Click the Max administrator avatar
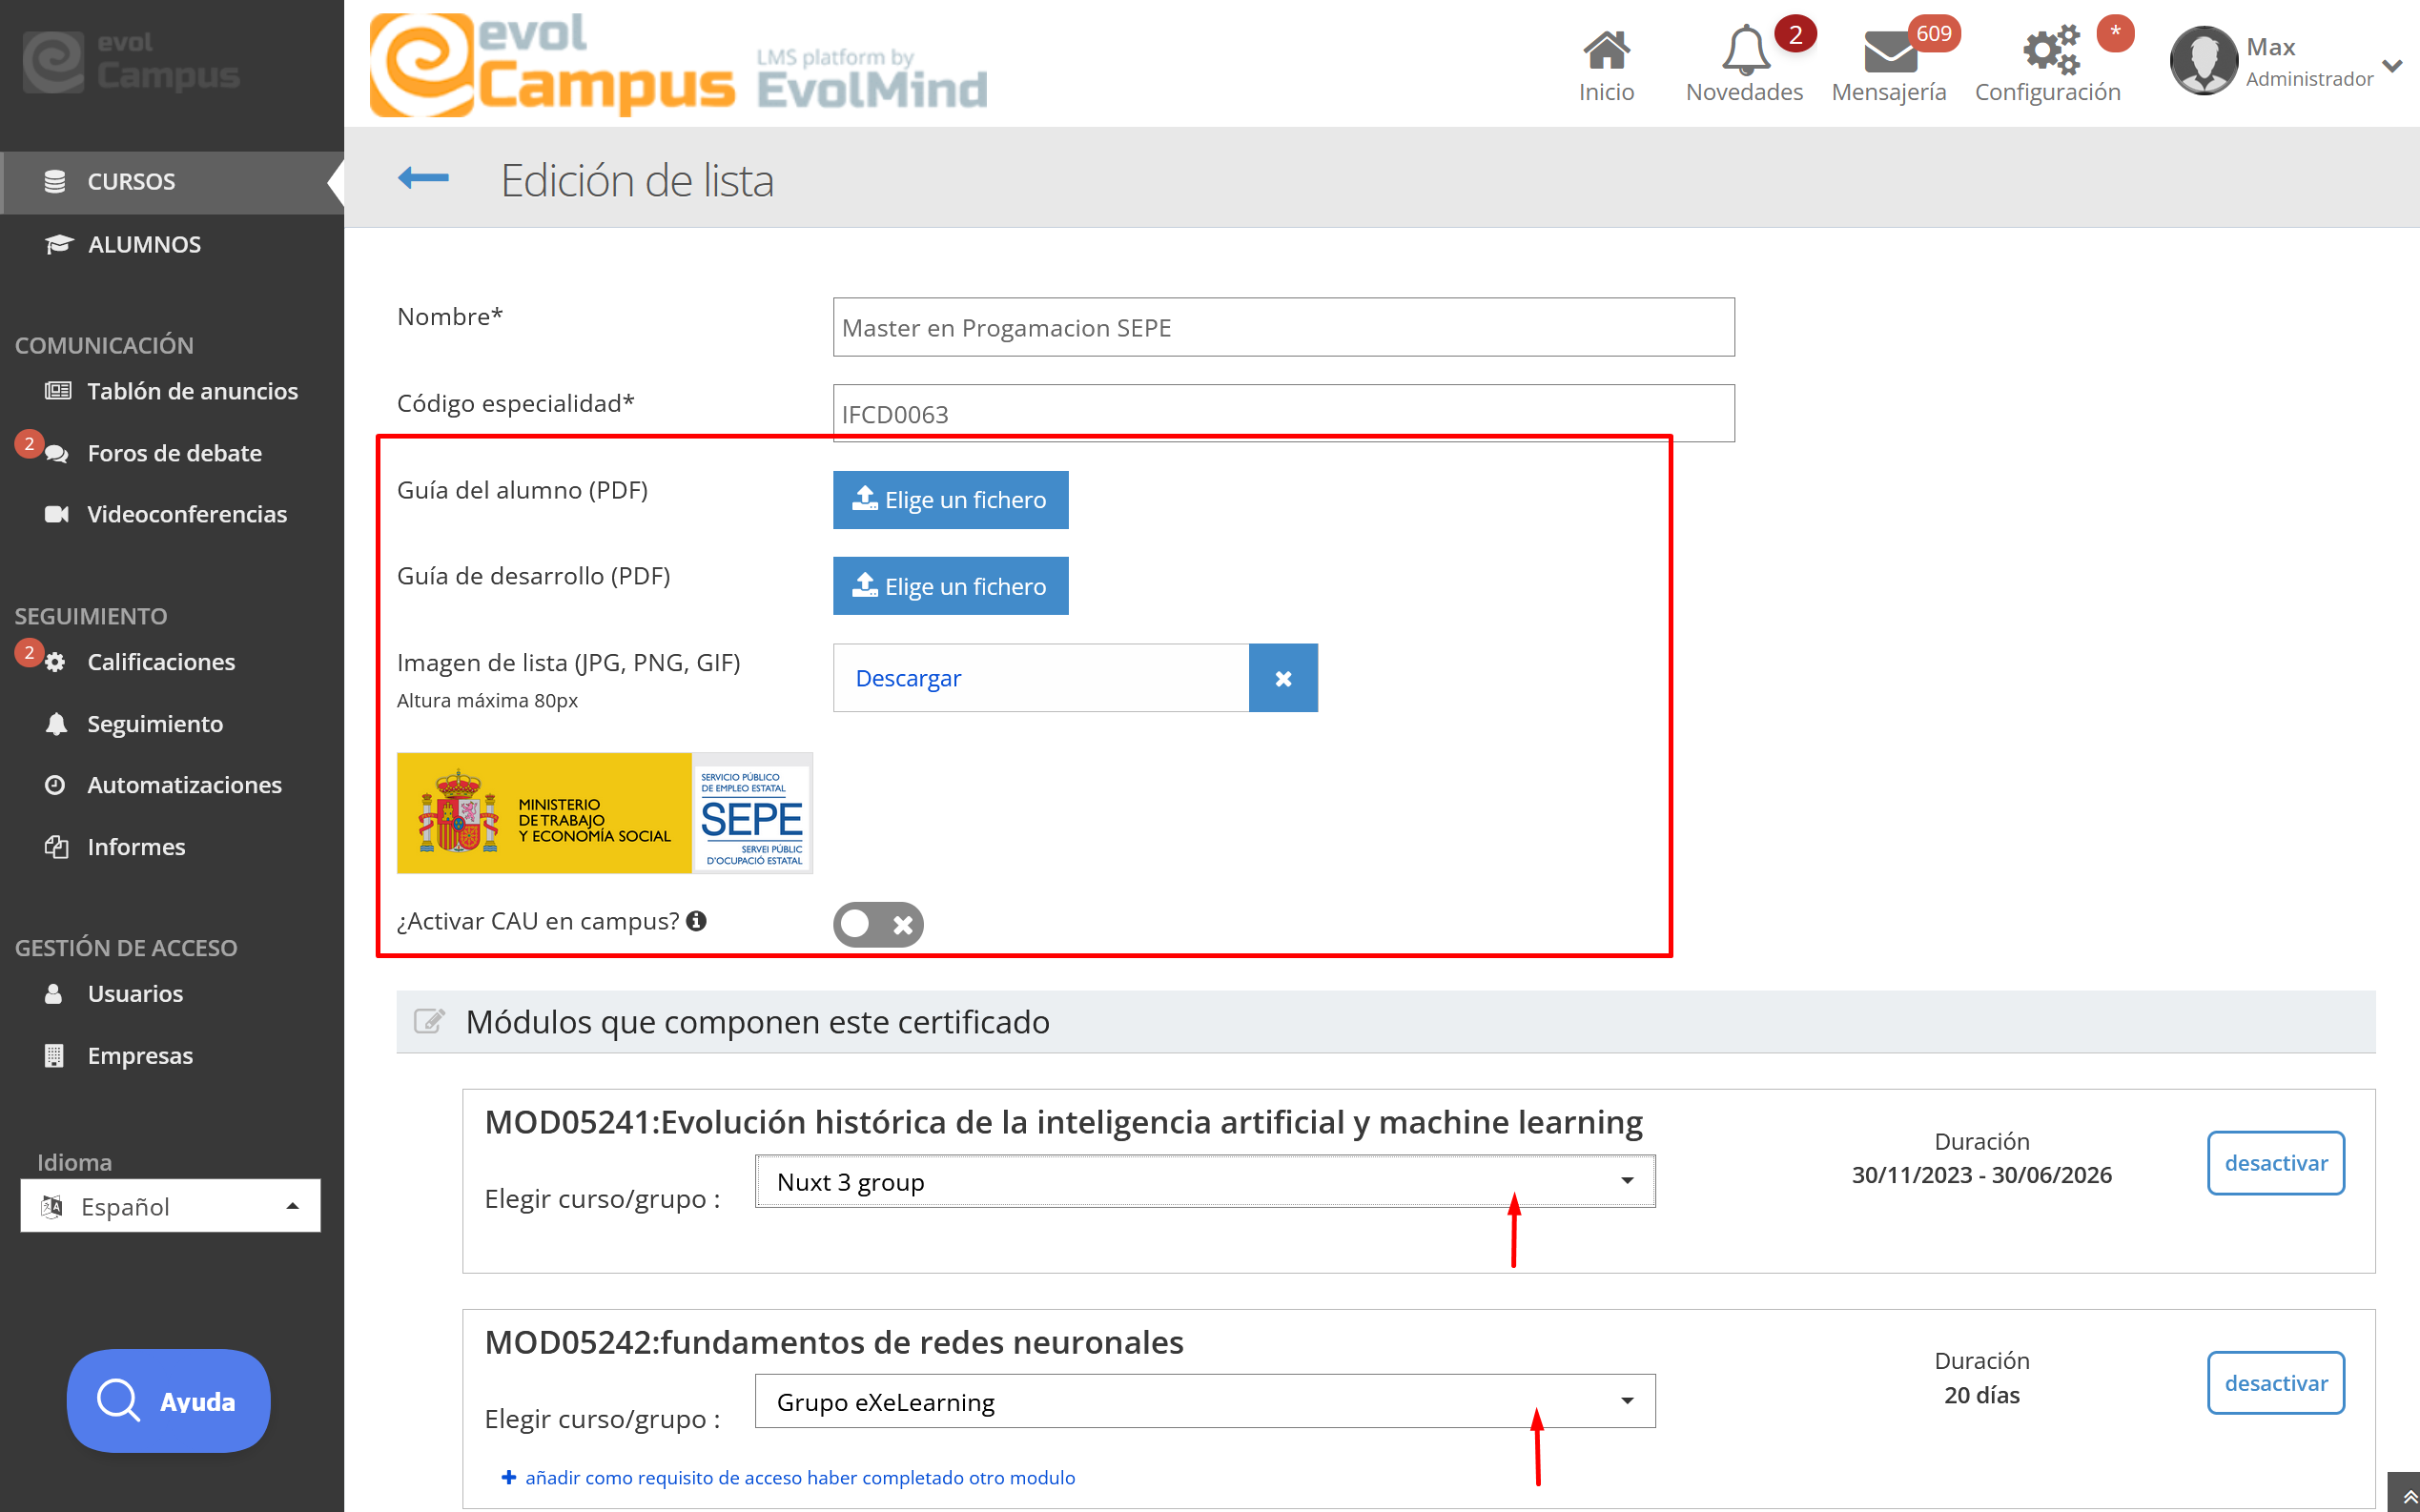The width and height of the screenshot is (2420, 1512). click(2203, 61)
